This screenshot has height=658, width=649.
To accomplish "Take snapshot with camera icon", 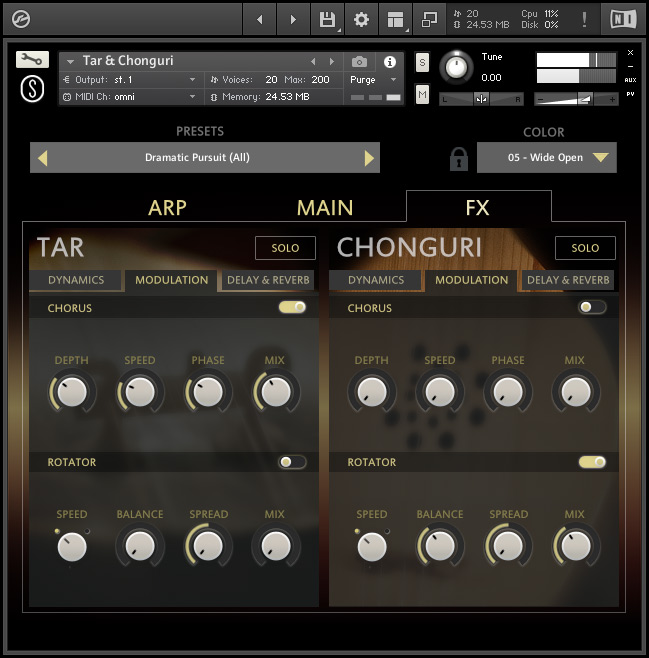I will click(359, 62).
